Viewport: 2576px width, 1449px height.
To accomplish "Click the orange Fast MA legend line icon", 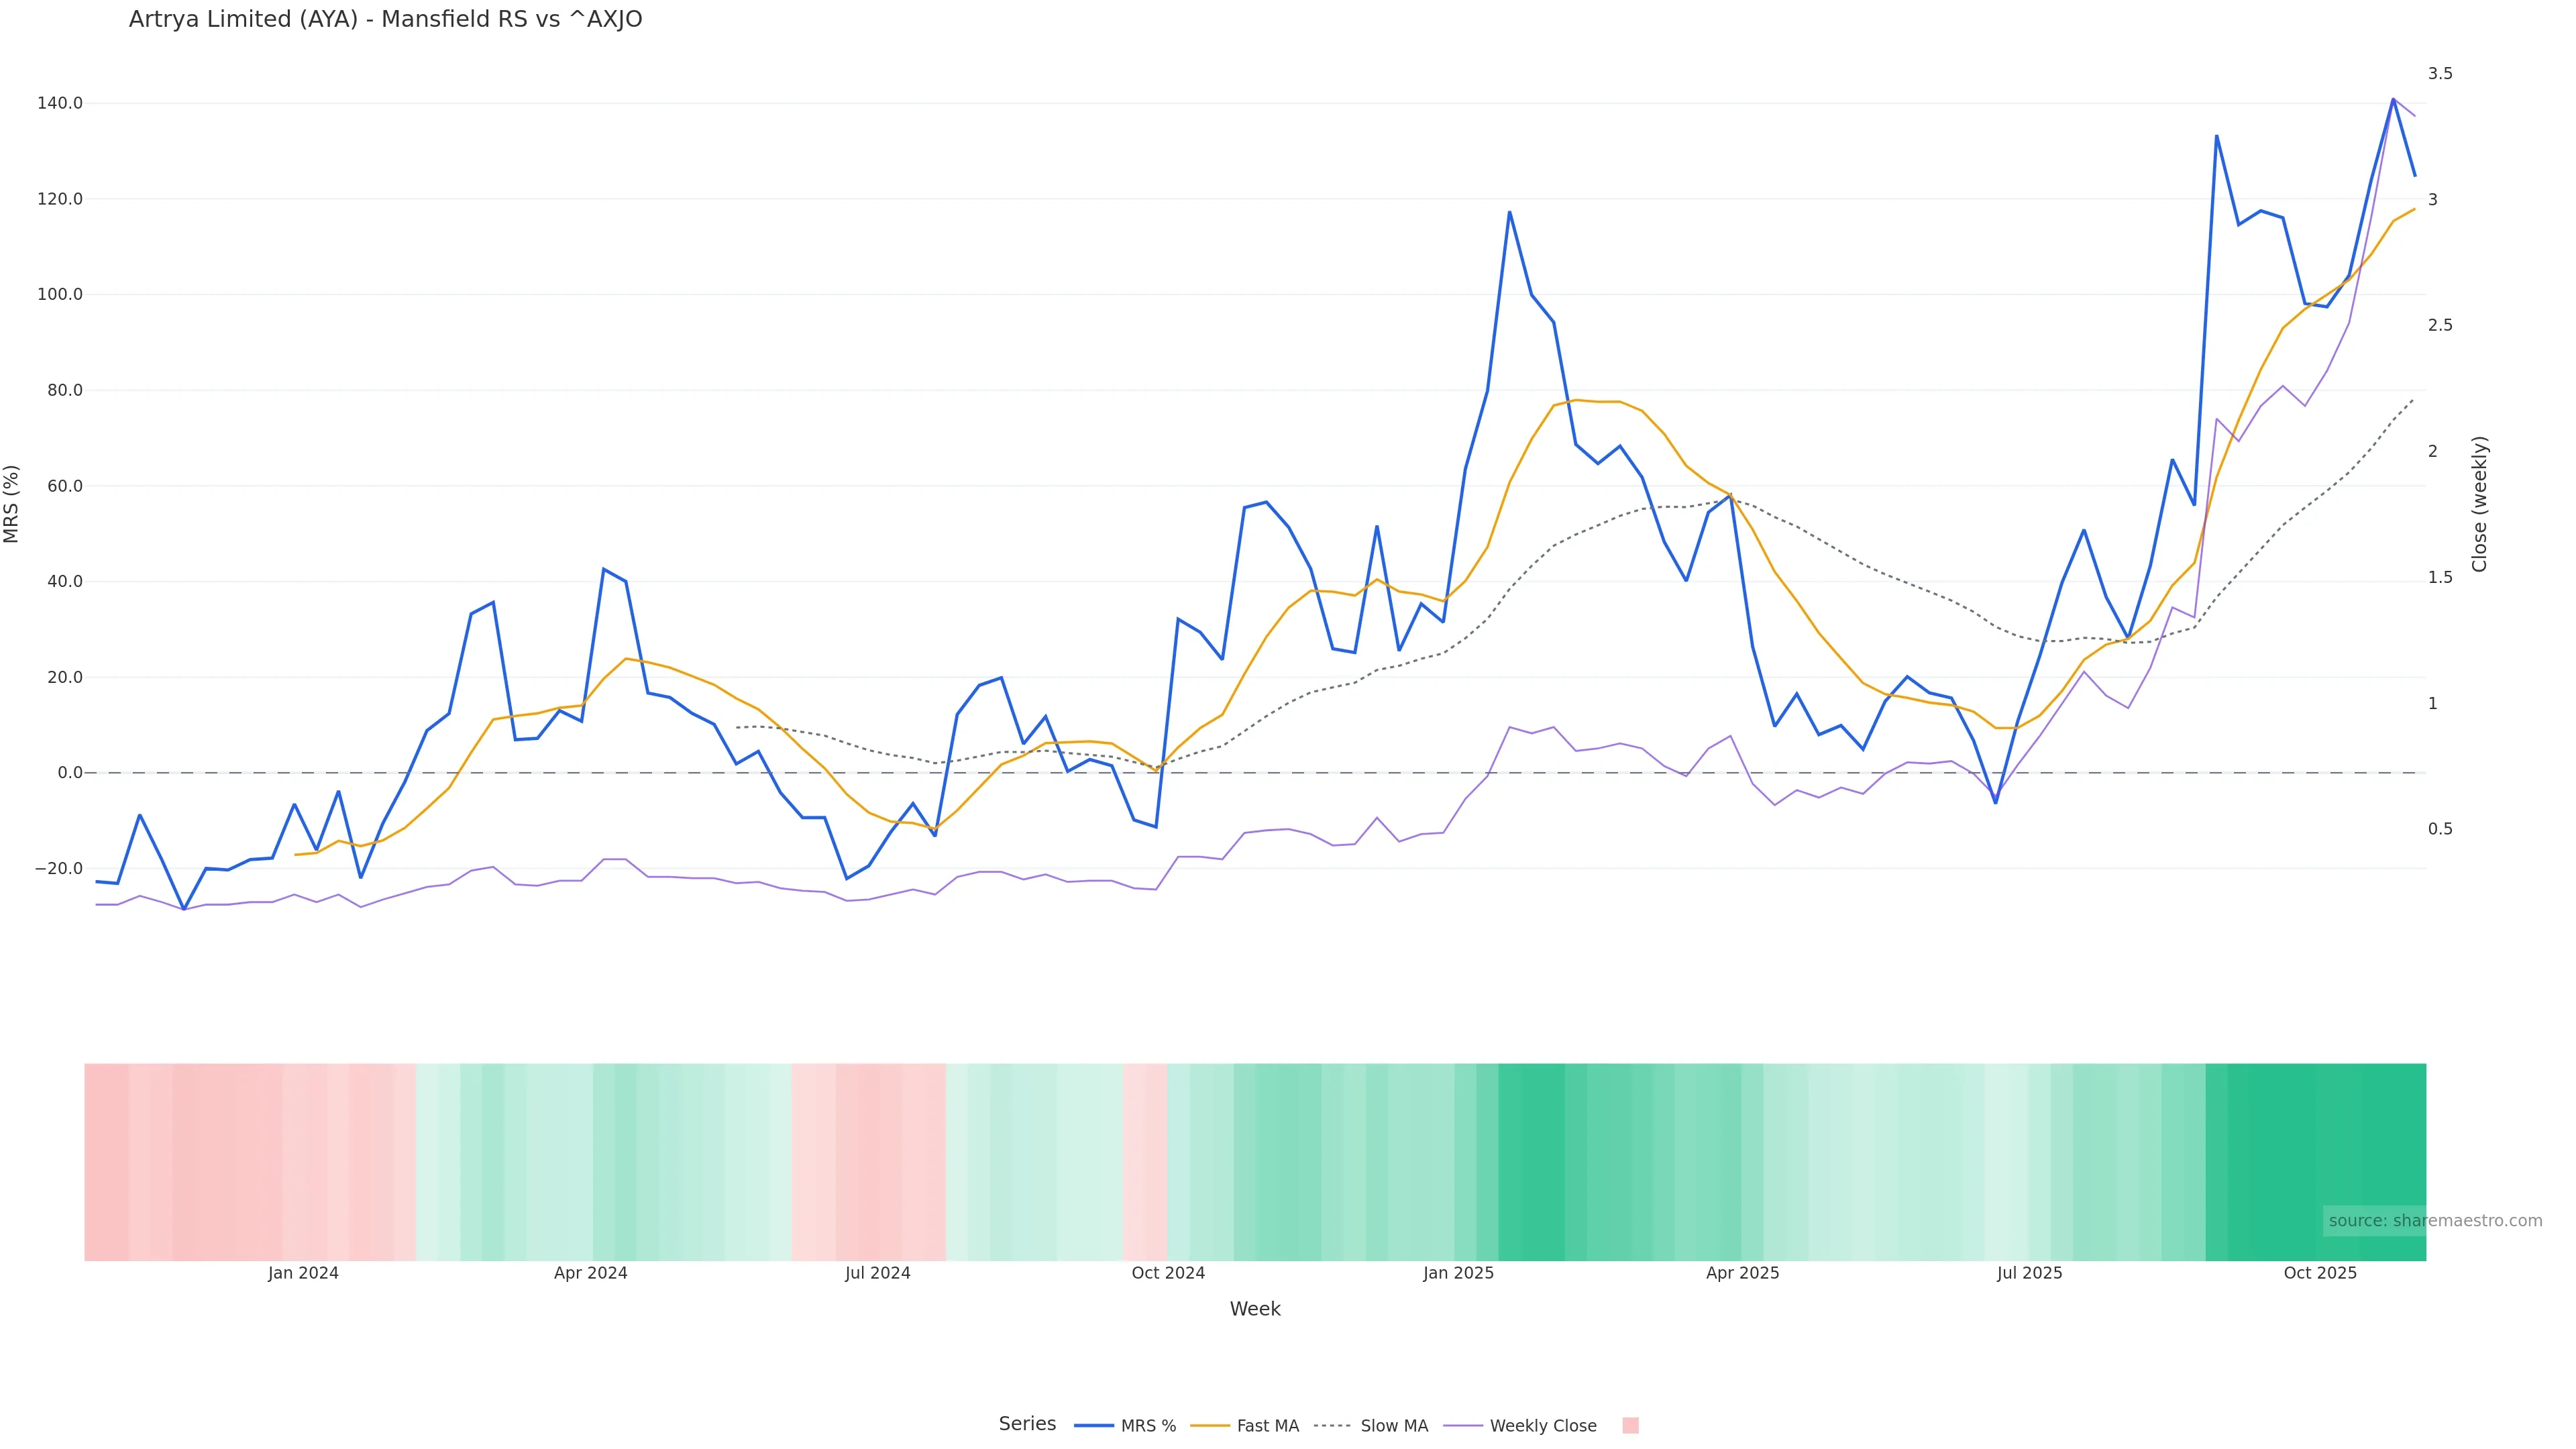I will click(x=1210, y=1426).
